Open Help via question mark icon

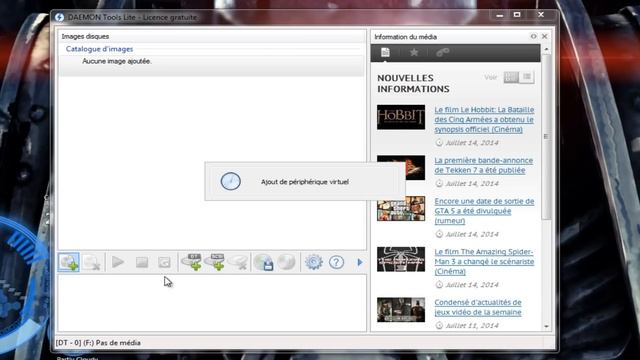pos(336,262)
